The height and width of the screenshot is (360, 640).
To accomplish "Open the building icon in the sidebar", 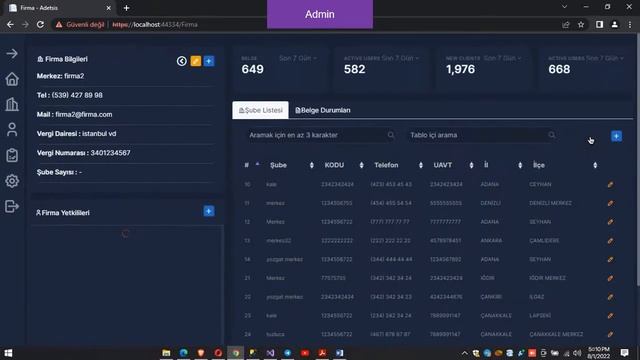I will [12, 104].
